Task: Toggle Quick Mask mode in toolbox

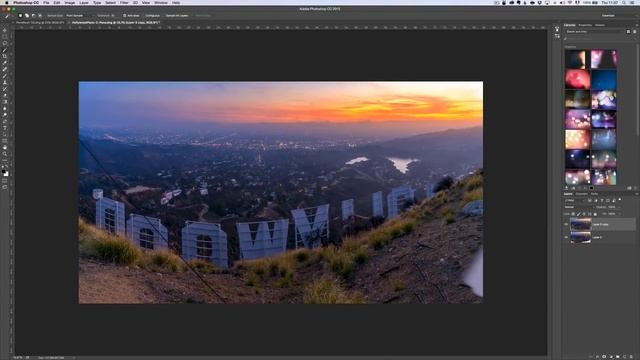Action: click(x=5, y=181)
